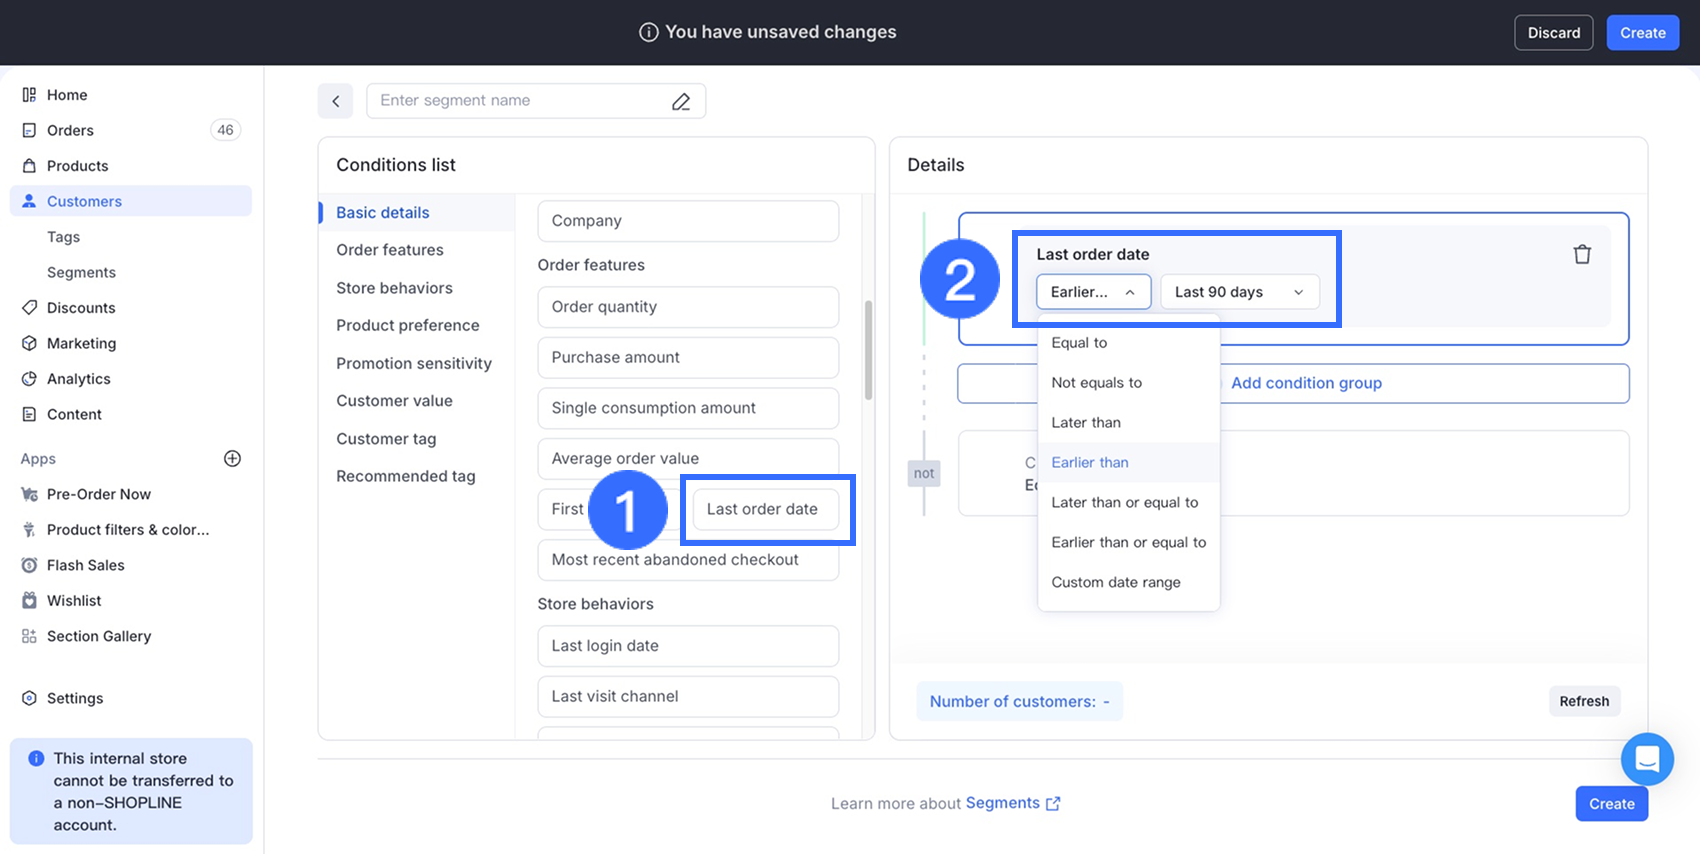
Task: Refresh the number of customers
Action: [x=1584, y=701]
